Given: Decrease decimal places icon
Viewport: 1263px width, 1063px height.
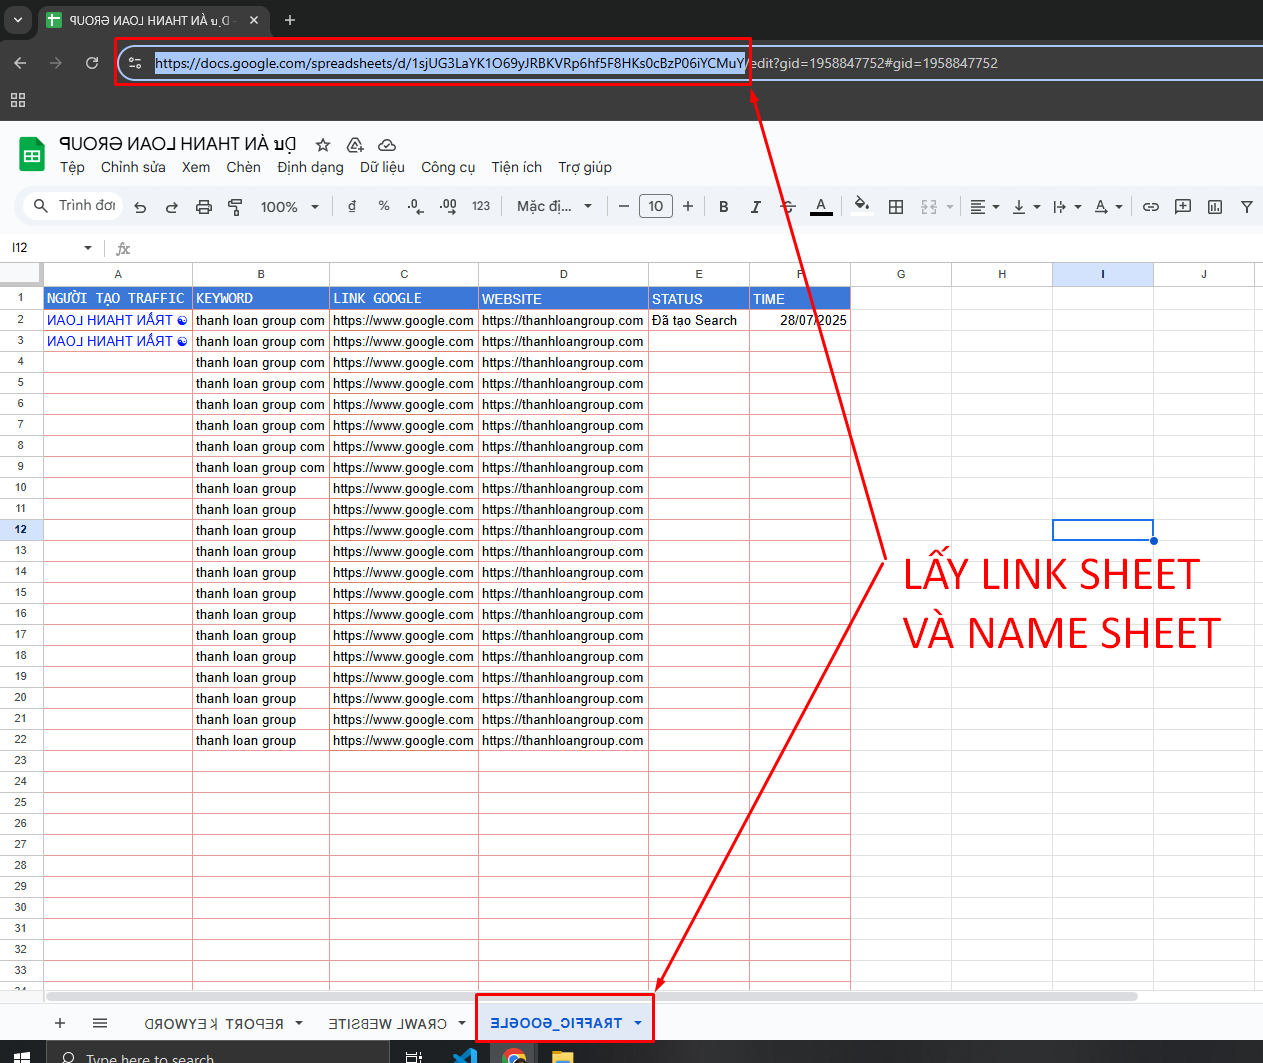Looking at the screenshot, I should [x=415, y=206].
